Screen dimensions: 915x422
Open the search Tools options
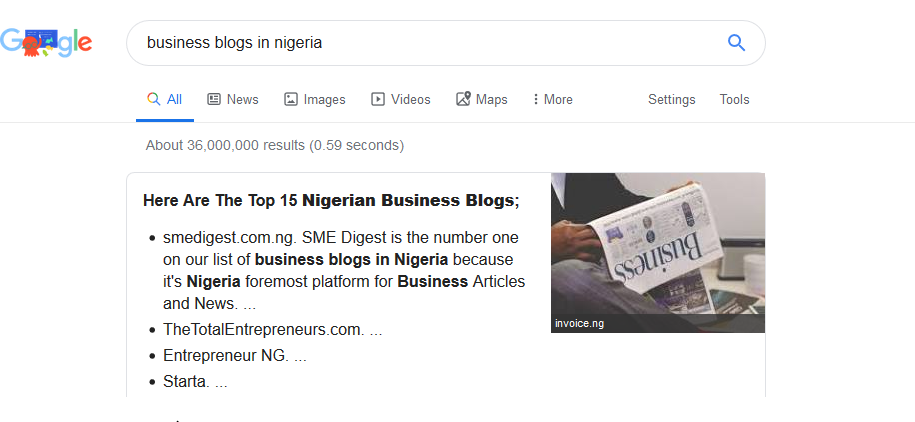point(734,99)
